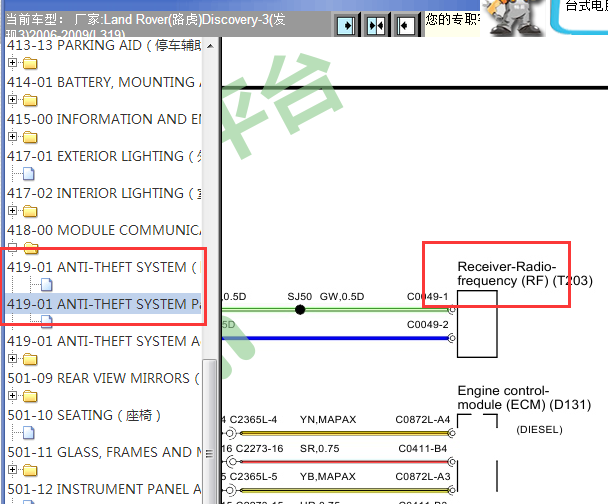
Task: Open folder icon under 418-00 MODULE COMMUNICATION
Action: 31,248
